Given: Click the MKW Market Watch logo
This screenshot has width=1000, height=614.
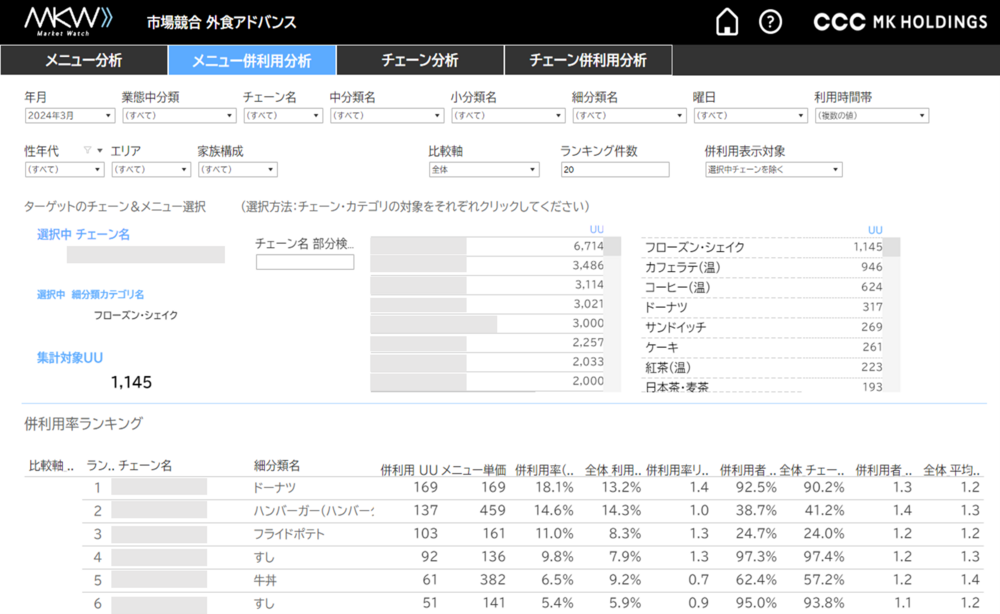Looking at the screenshot, I should click(68, 21).
